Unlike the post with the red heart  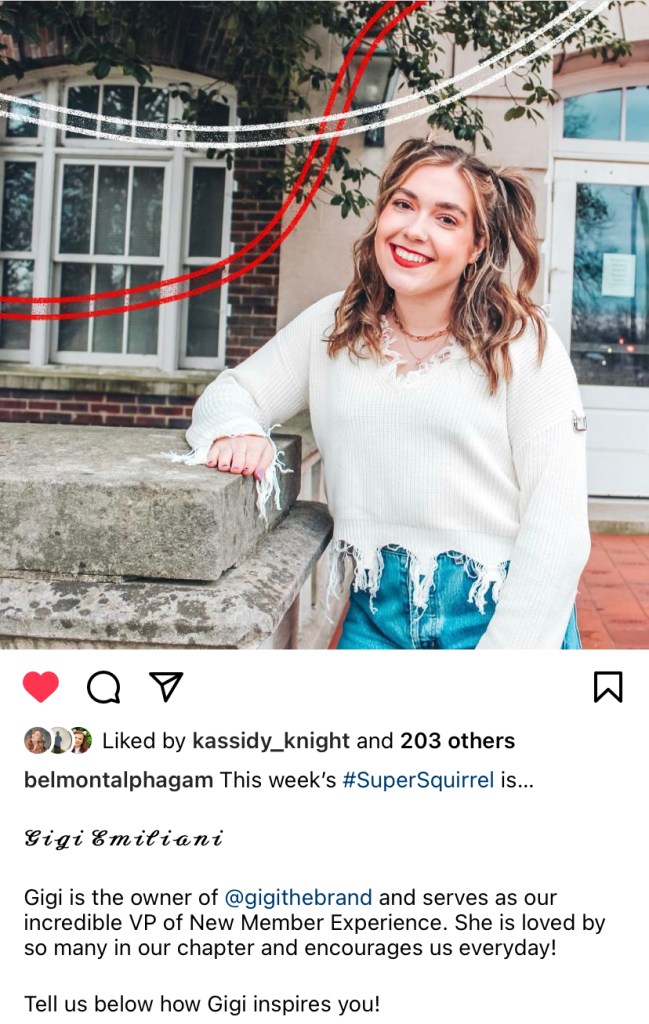pyautogui.click(x=40, y=686)
